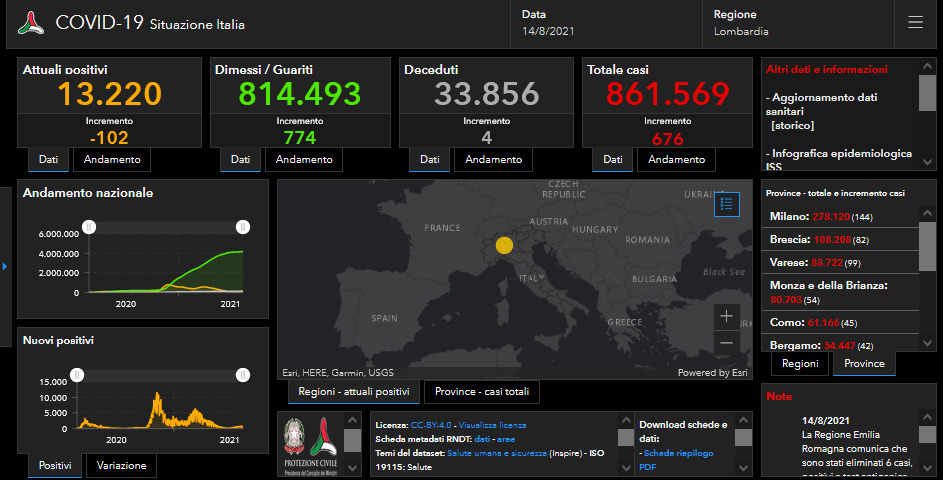Image resolution: width=943 pixels, height=480 pixels.
Task: Click the yellow Lombardia marker on the map
Action: pyautogui.click(x=504, y=245)
